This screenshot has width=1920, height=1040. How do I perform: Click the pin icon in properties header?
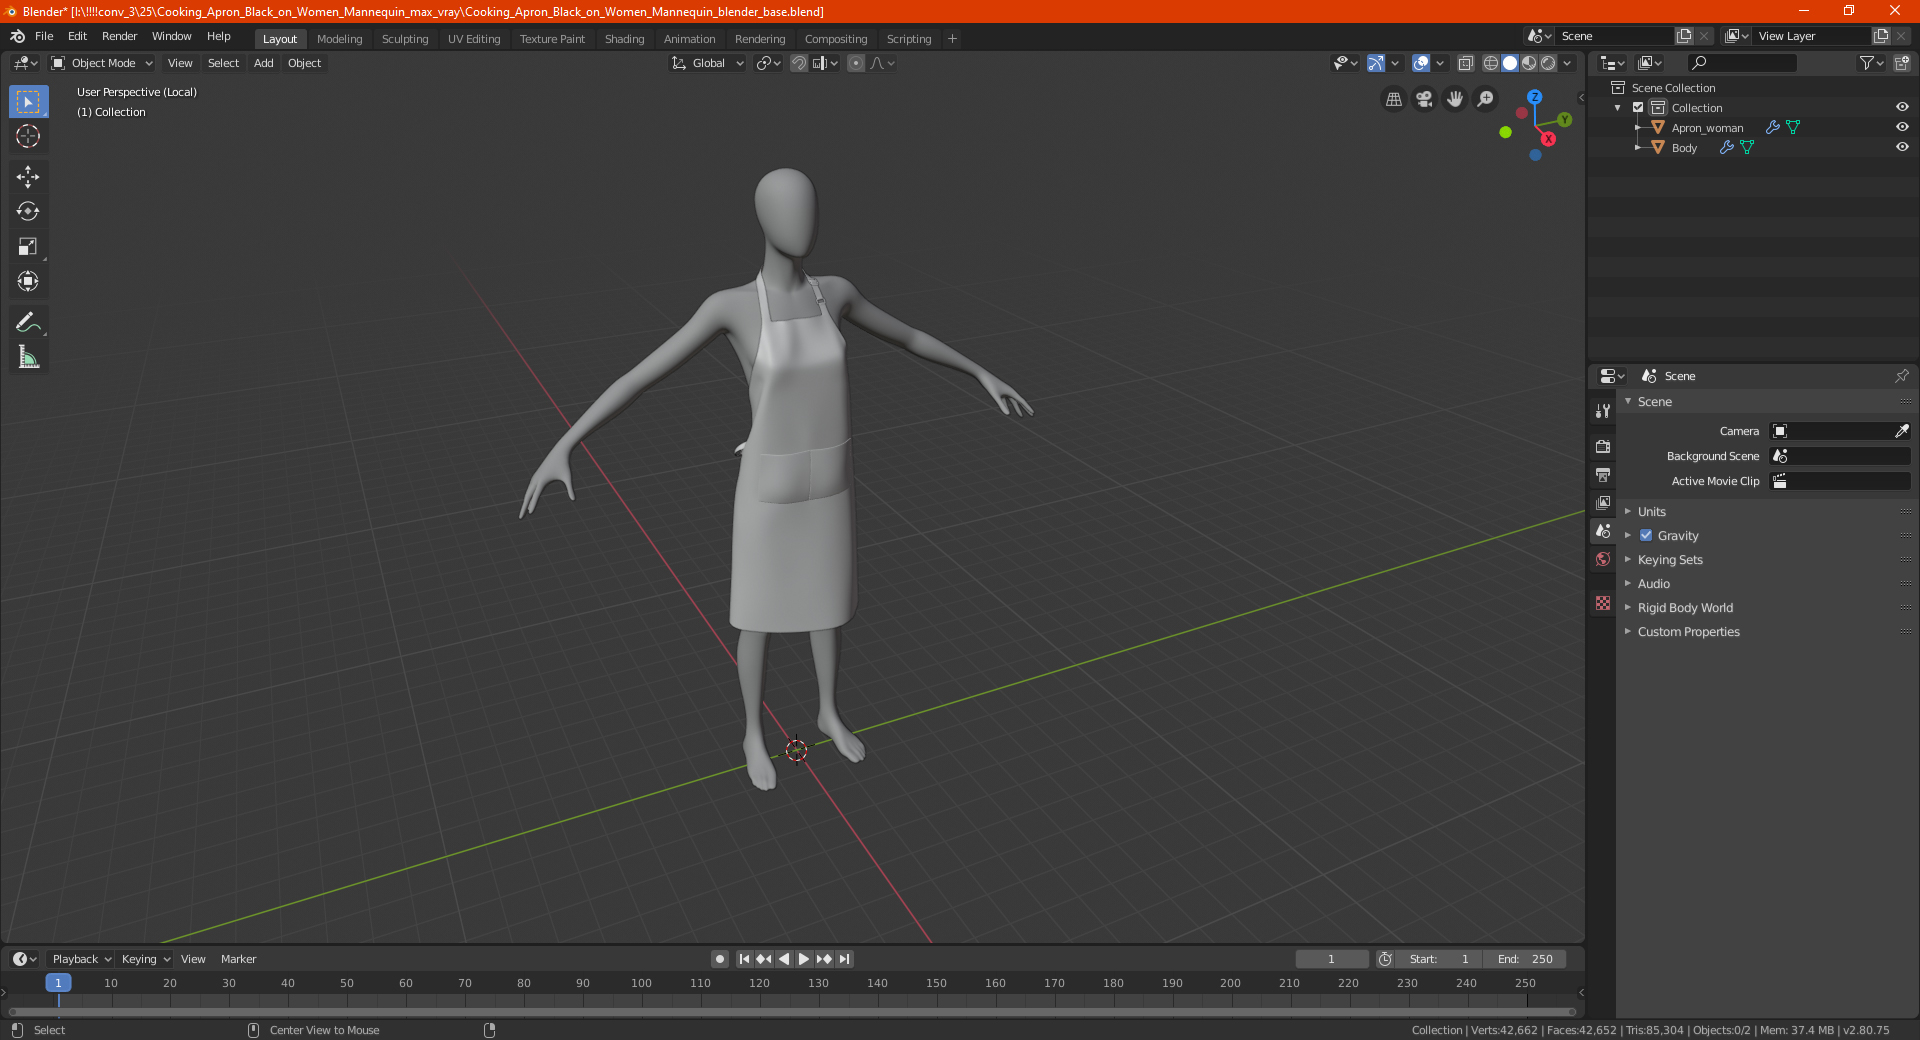[x=1901, y=376]
